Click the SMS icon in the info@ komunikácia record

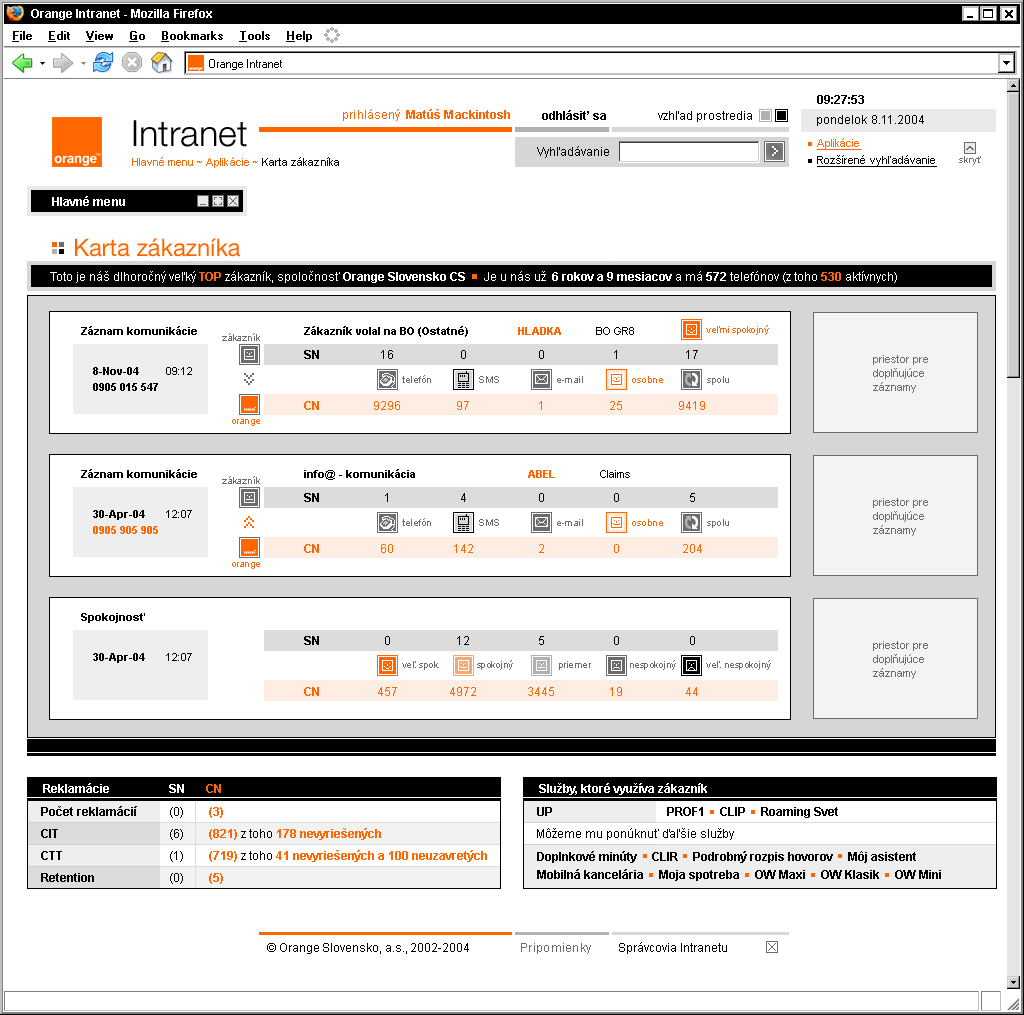(463, 523)
